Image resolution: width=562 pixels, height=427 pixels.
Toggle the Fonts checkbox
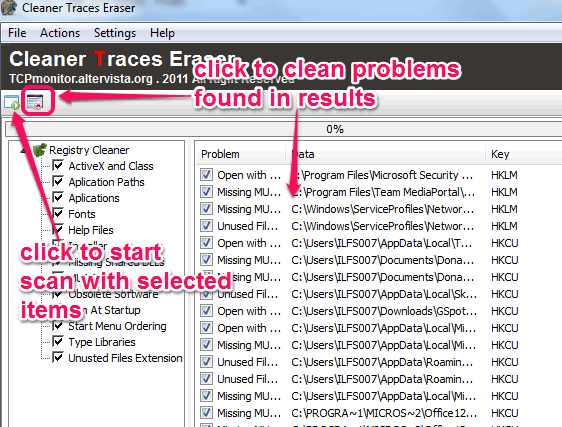[58, 213]
